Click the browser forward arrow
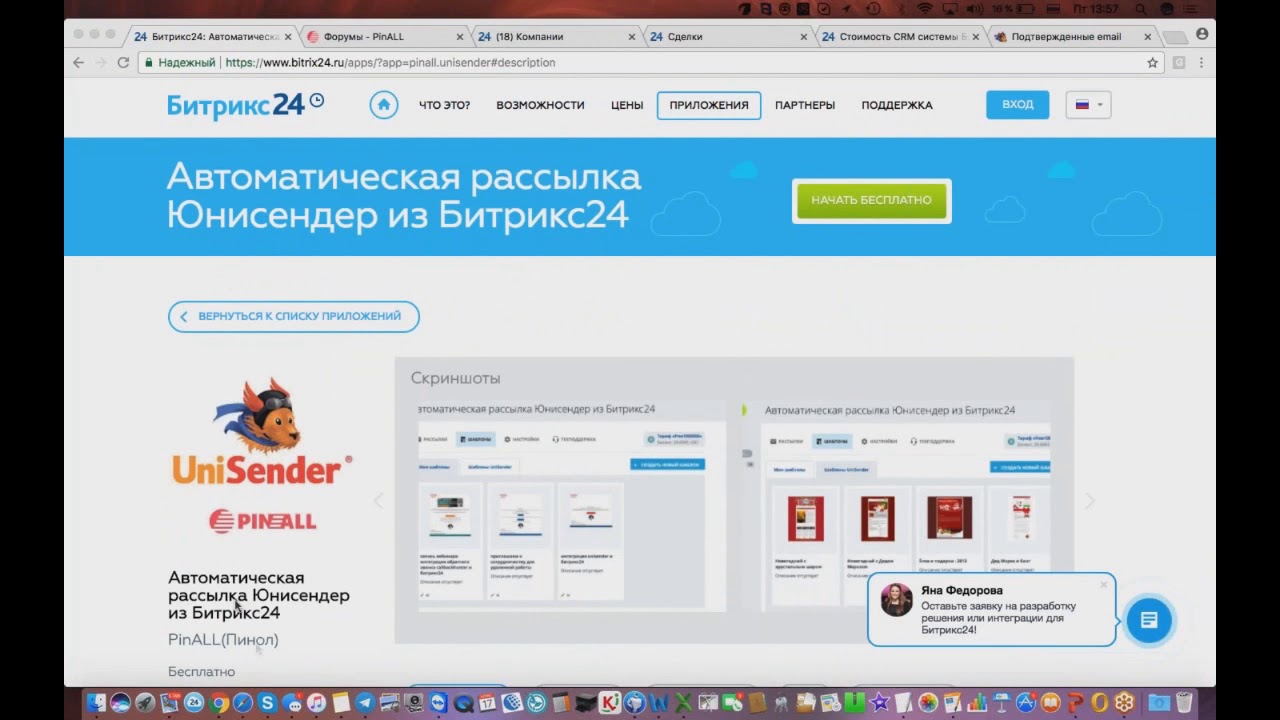The height and width of the screenshot is (720, 1280). click(x=101, y=62)
